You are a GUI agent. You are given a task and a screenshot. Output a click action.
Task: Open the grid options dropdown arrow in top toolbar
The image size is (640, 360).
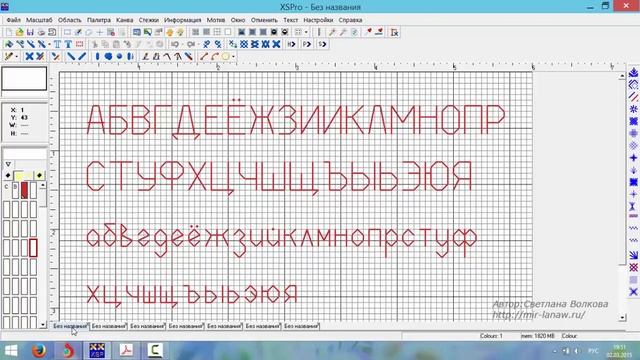[x=306, y=32]
